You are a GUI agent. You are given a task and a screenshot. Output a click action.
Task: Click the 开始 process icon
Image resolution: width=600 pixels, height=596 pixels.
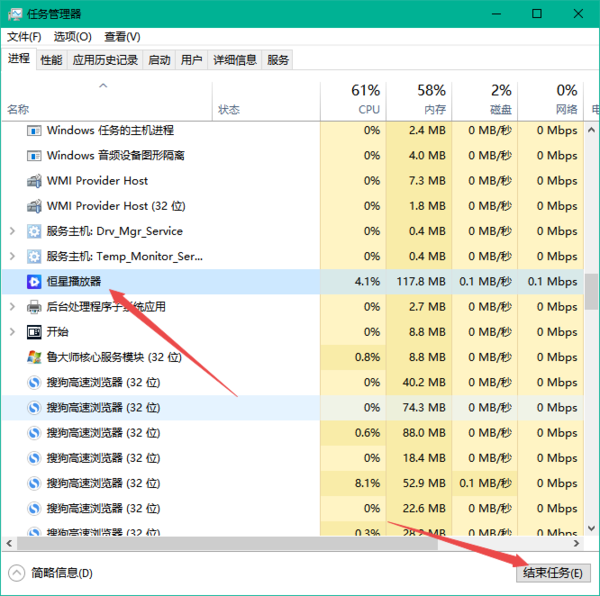click(x=34, y=332)
